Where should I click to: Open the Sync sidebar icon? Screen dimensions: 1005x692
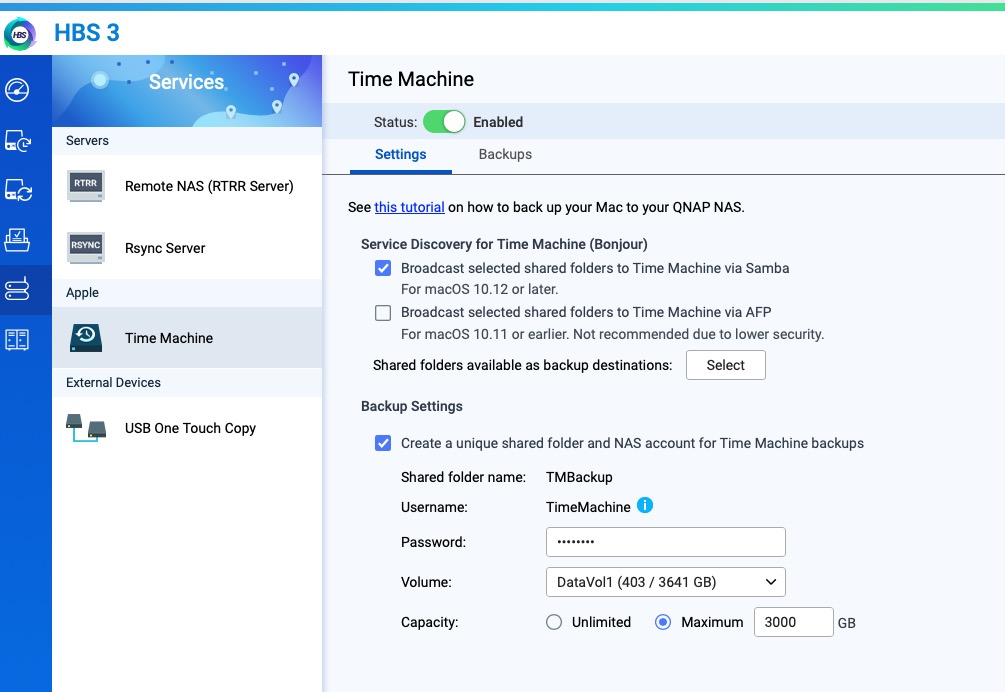click(x=17, y=190)
